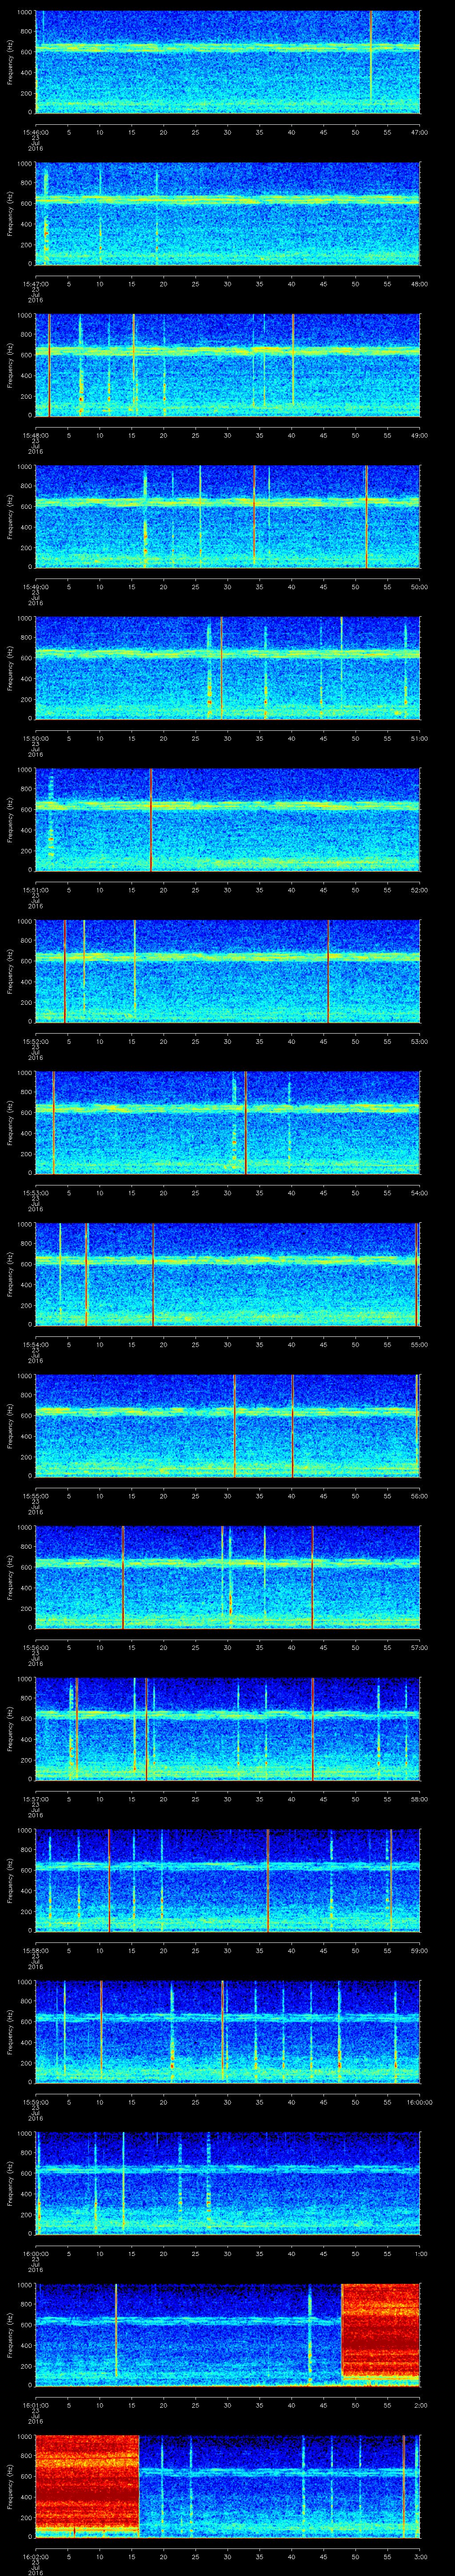The width and height of the screenshot is (455, 2576).
Task: Click the 48:00 end time label
Action: (x=419, y=284)
